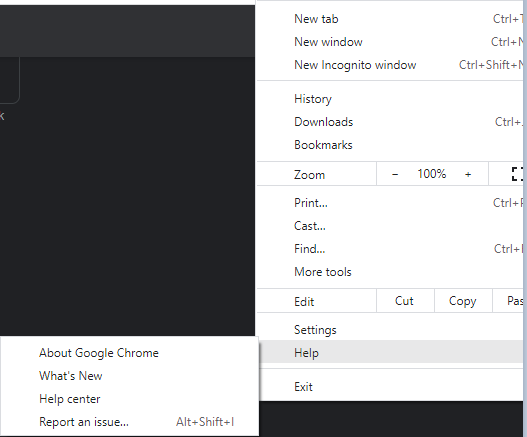Increase zoom with plus button
This screenshot has width=527, height=437.
pos(468,174)
